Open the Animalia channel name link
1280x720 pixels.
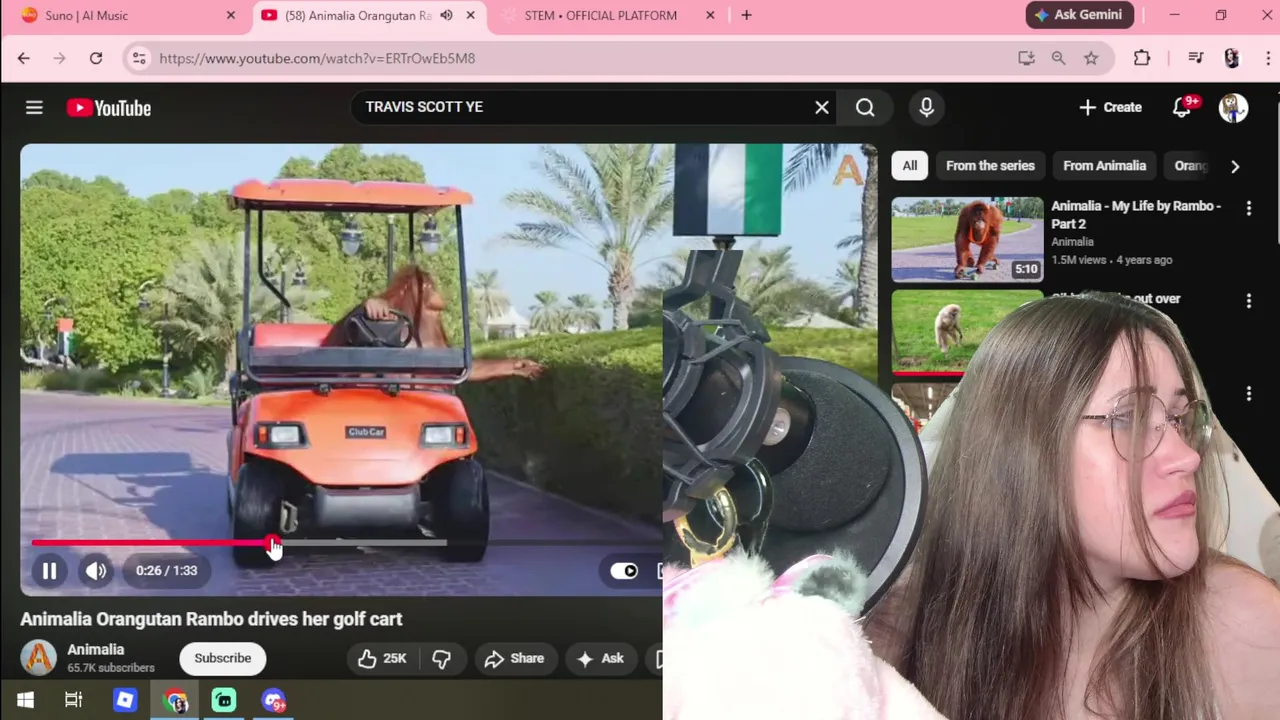click(x=96, y=650)
